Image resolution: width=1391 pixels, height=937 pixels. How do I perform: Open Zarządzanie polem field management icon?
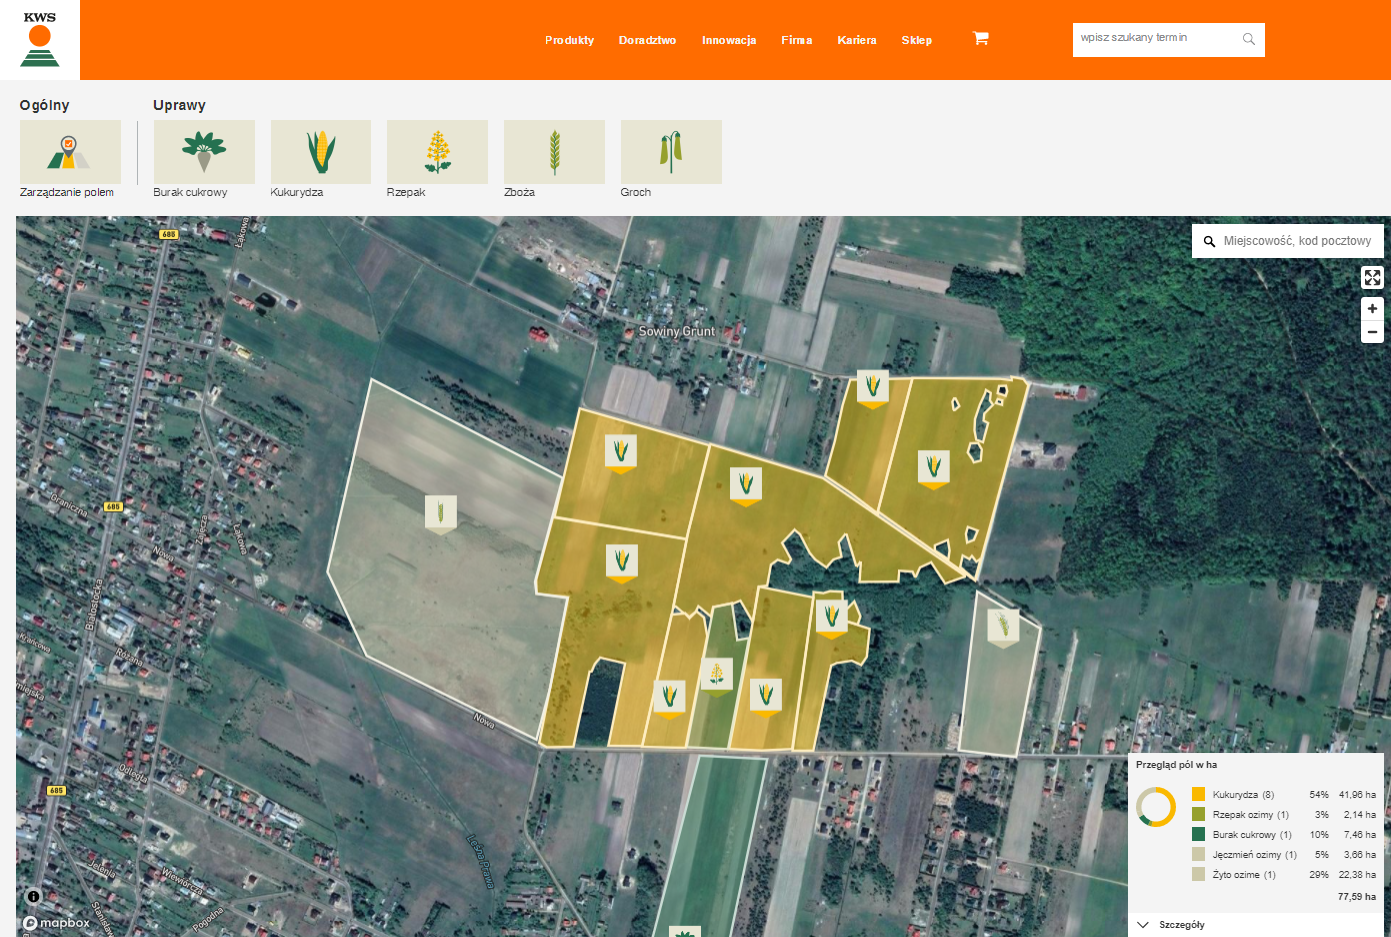pos(70,152)
